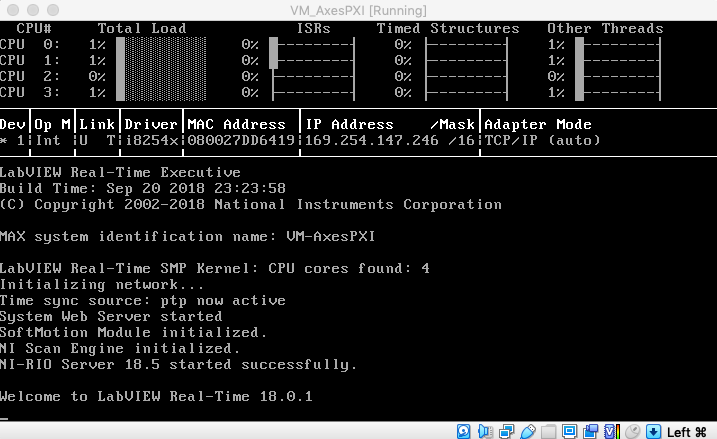Click the Timed Structures header
This screenshot has height=439, width=717.
click(x=448, y=28)
